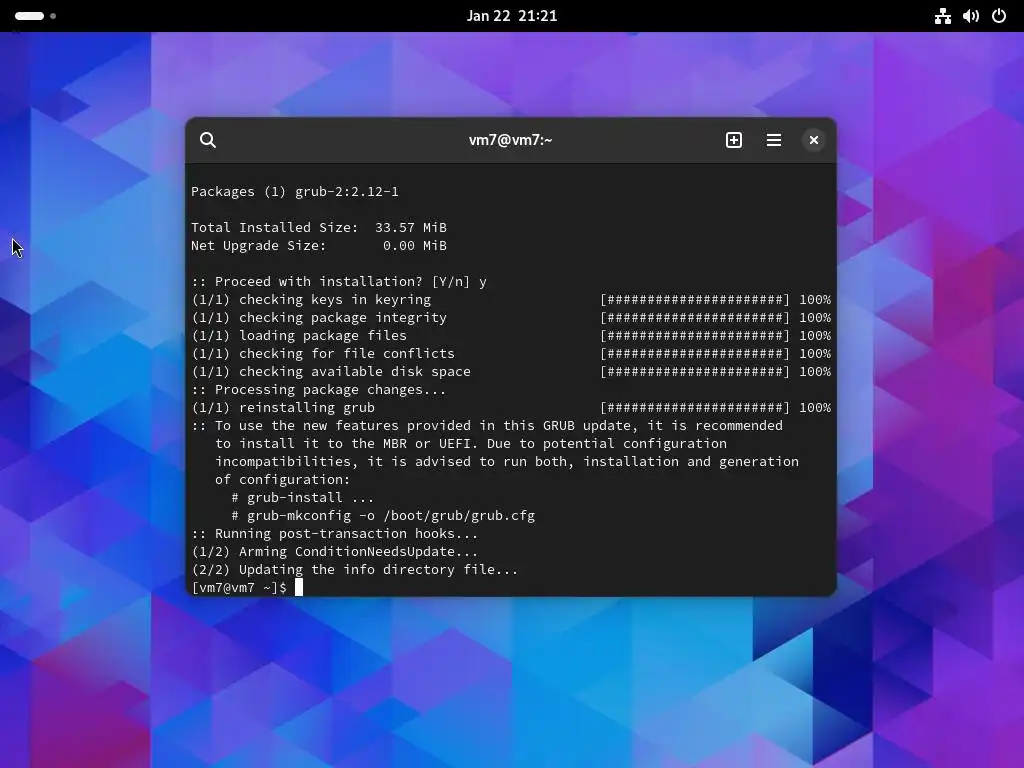1024x768 pixels.
Task: Open the Activities workspace indicator
Action: [35, 16]
